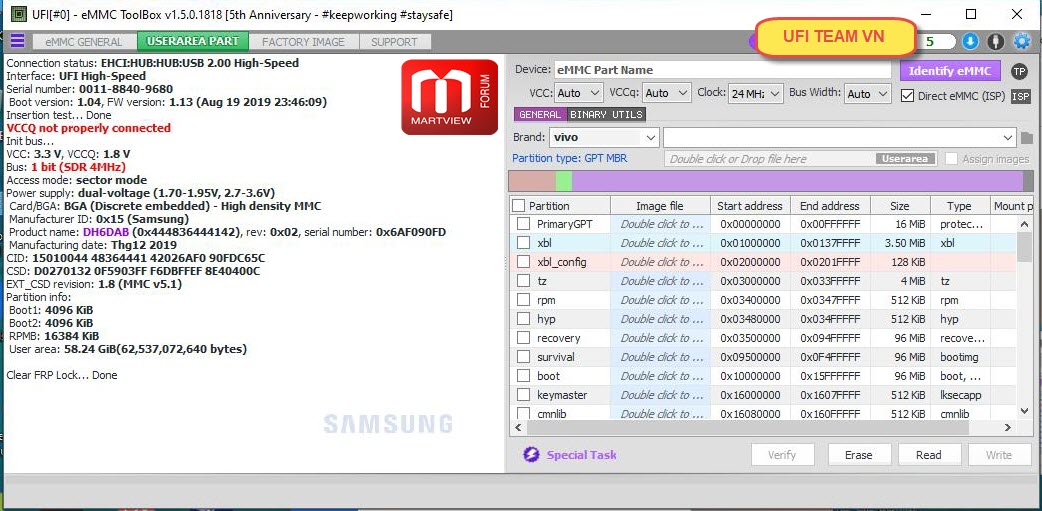This screenshot has width=1042, height=511.
Task: Click the eMMC Part Name device field
Action: pyautogui.click(x=722, y=70)
